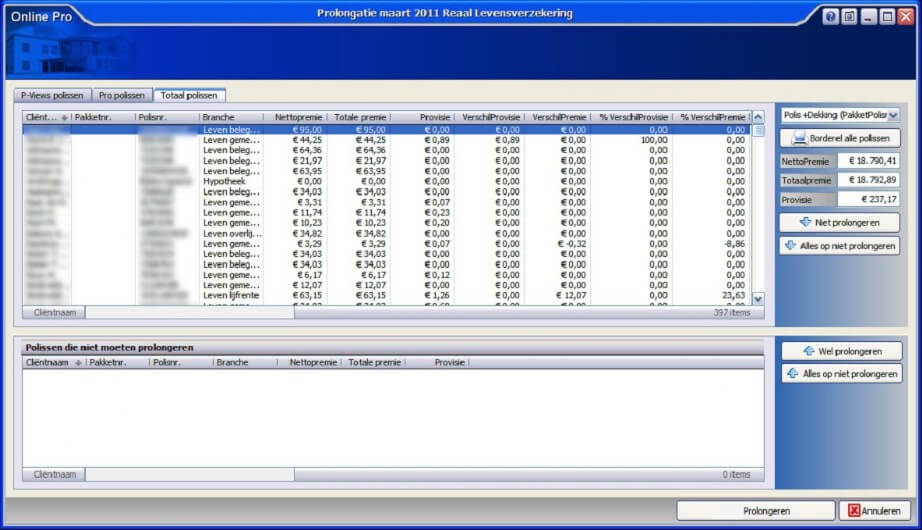Sort lower table by Provisie column
This screenshot has height=530, width=922.
(438, 362)
